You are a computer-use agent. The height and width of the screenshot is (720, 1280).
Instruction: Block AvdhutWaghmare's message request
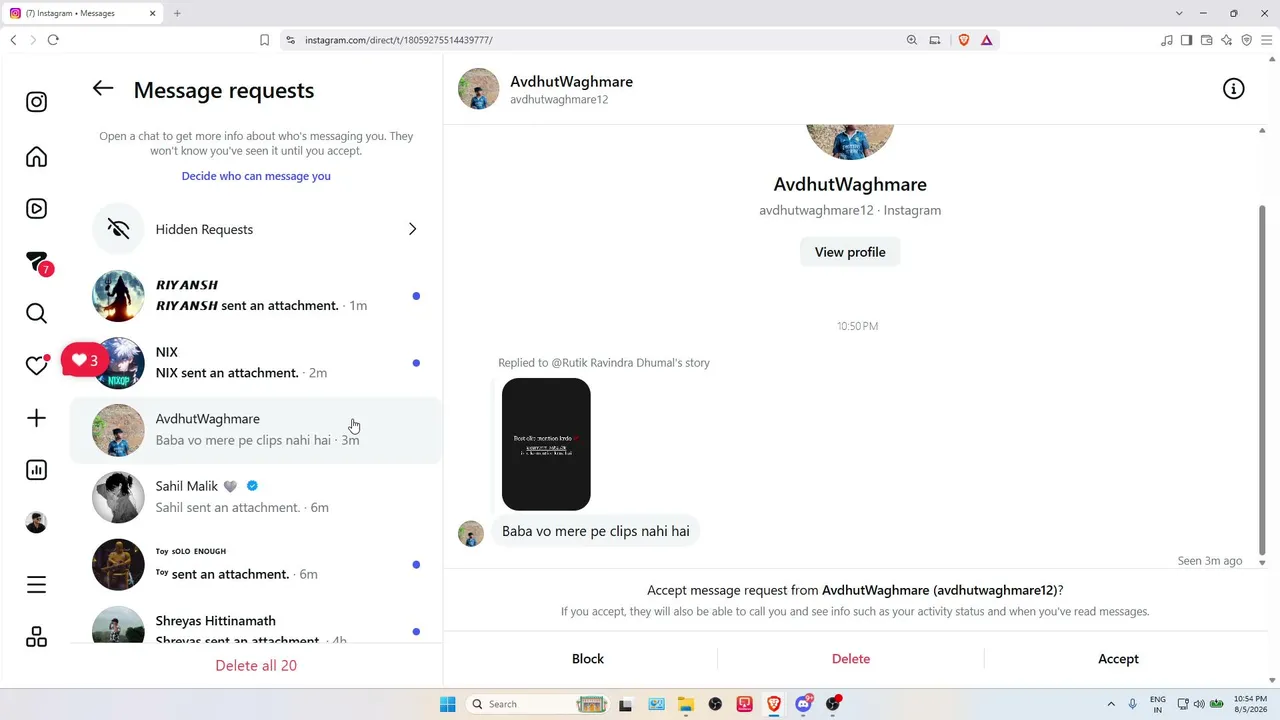pos(588,659)
